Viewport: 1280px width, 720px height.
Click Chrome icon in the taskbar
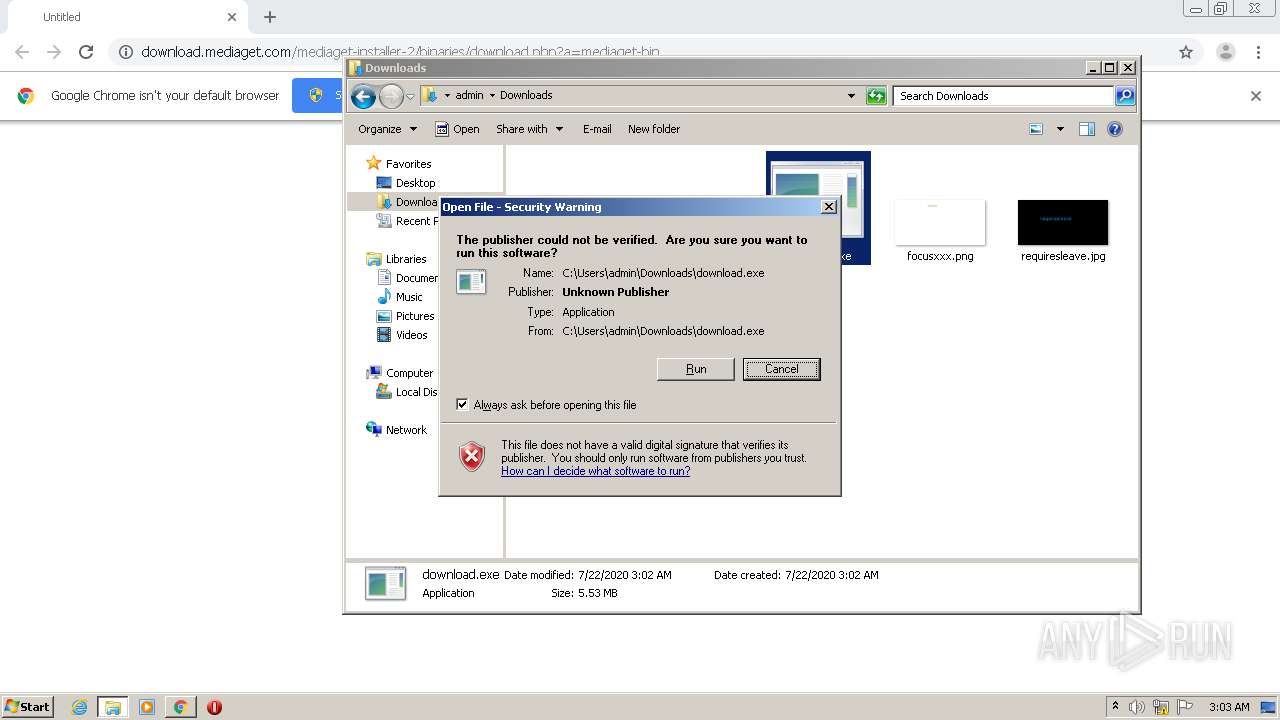[180, 707]
